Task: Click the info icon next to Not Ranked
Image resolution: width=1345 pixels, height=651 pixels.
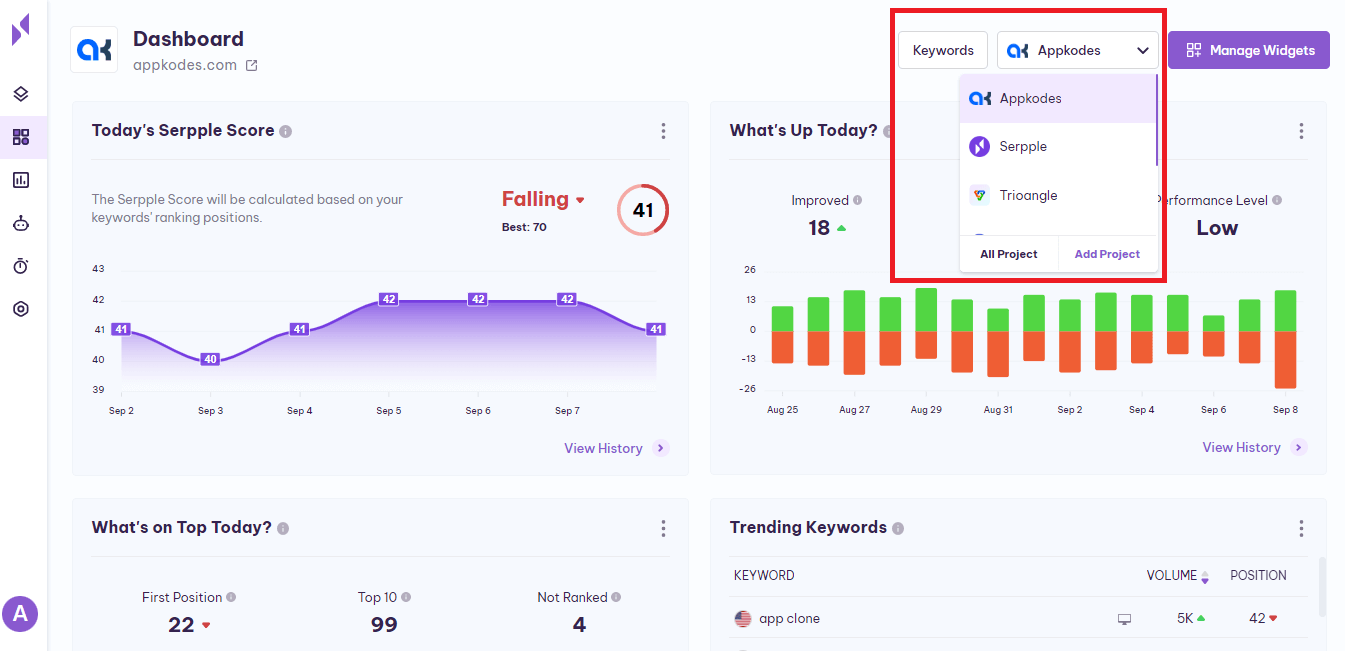Action: coord(616,597)
